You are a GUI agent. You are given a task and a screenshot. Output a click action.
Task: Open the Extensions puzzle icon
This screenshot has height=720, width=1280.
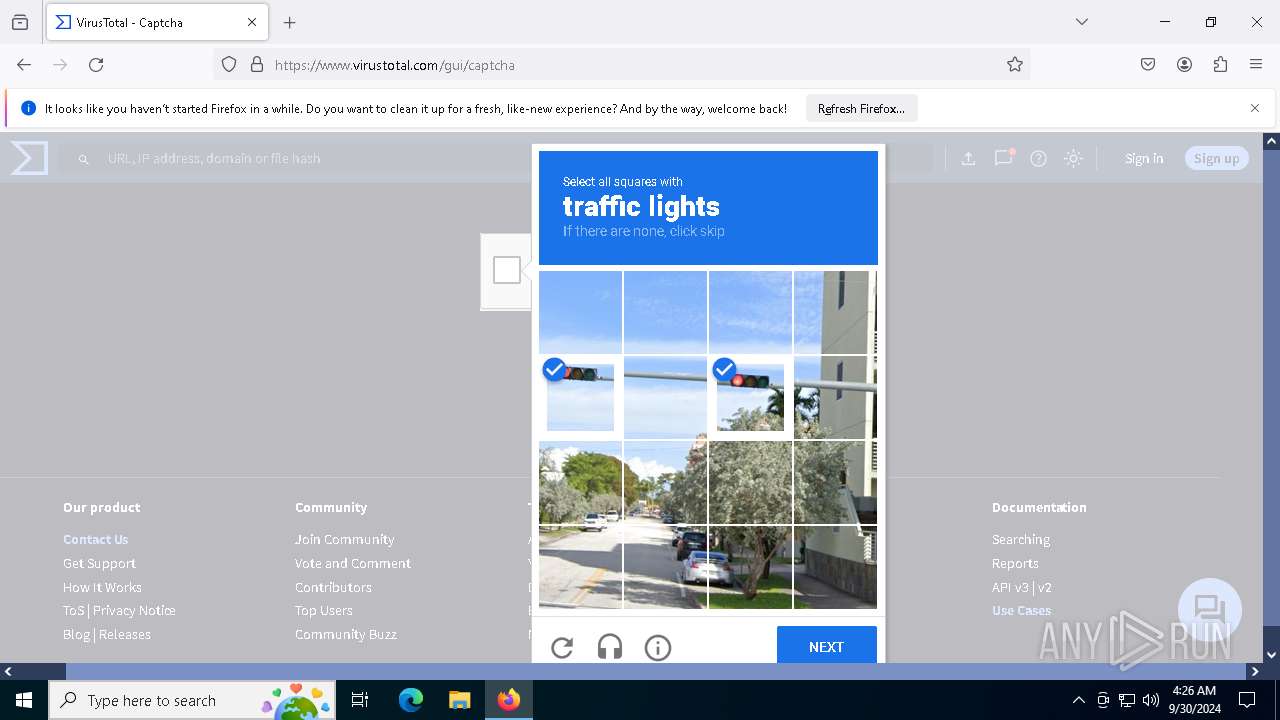(1220, 64)
